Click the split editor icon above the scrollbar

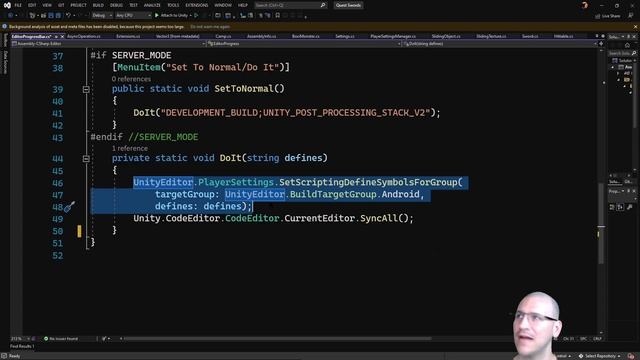[601, 44]
